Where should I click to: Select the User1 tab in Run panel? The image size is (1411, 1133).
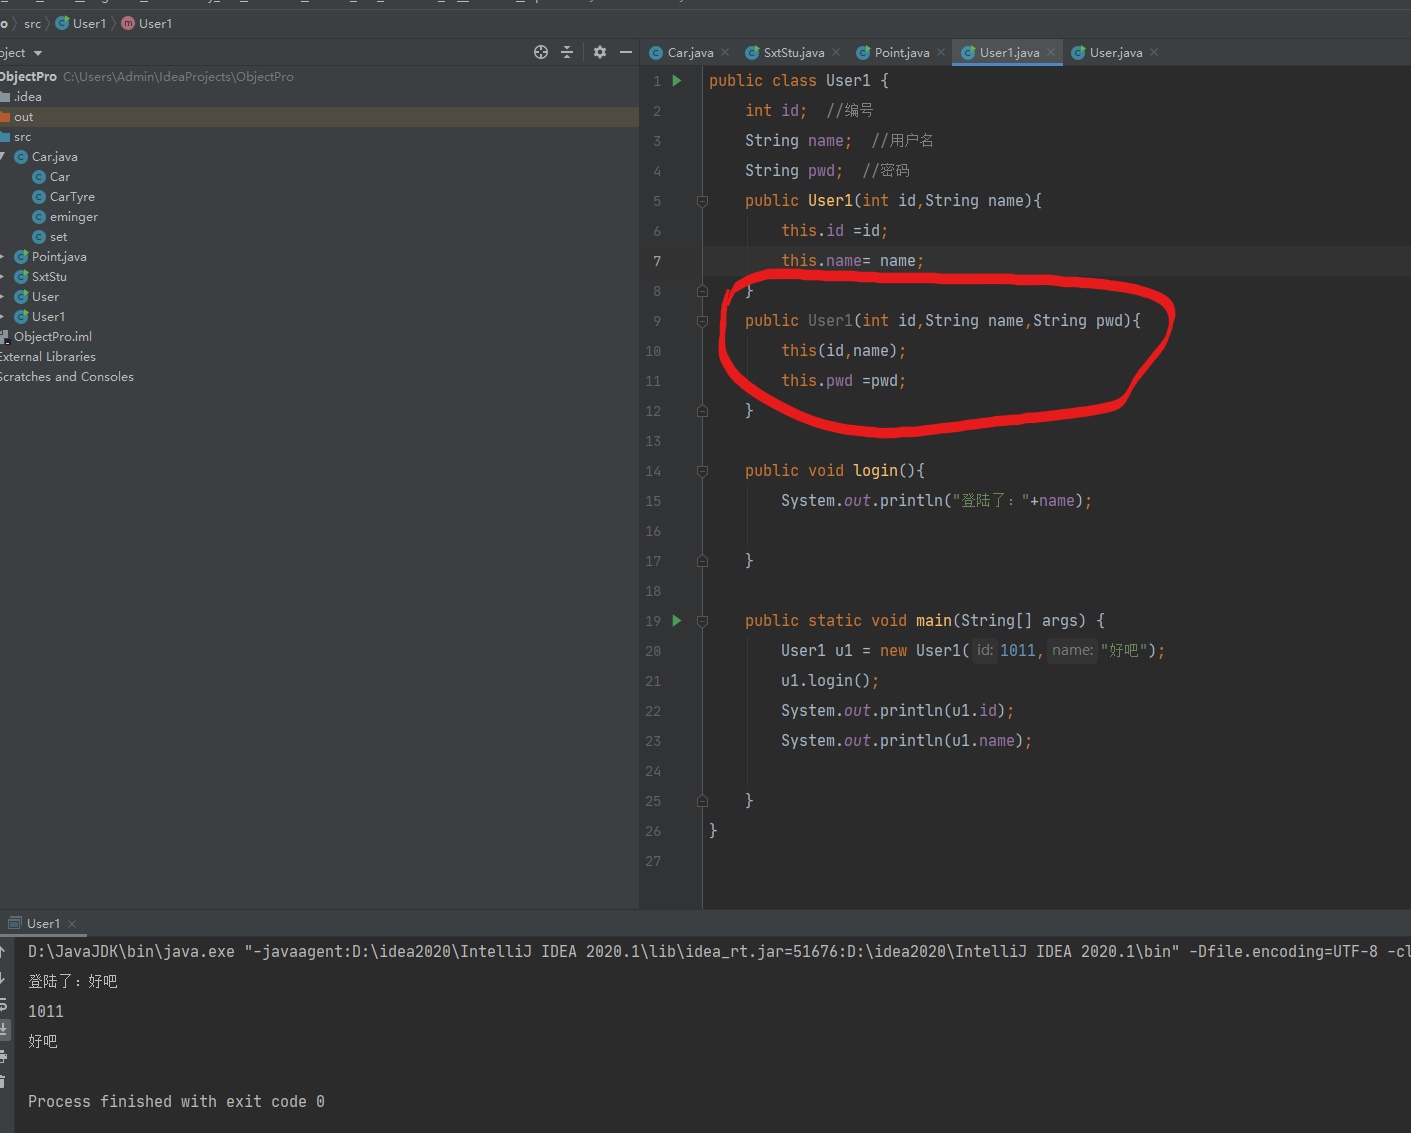pyautogui.click(x=43, y=923)
